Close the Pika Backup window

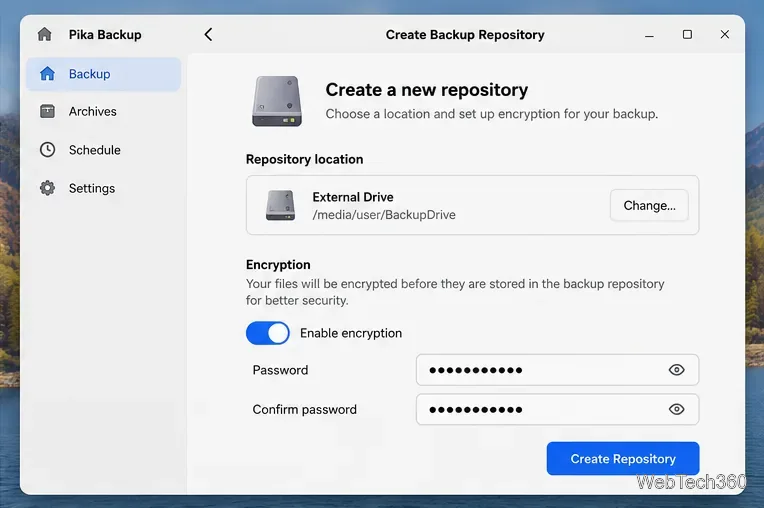725,35
